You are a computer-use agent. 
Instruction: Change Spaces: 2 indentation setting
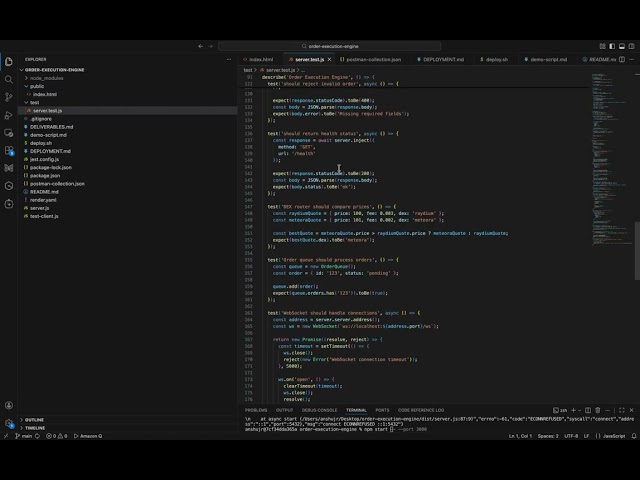pos(548,436)
